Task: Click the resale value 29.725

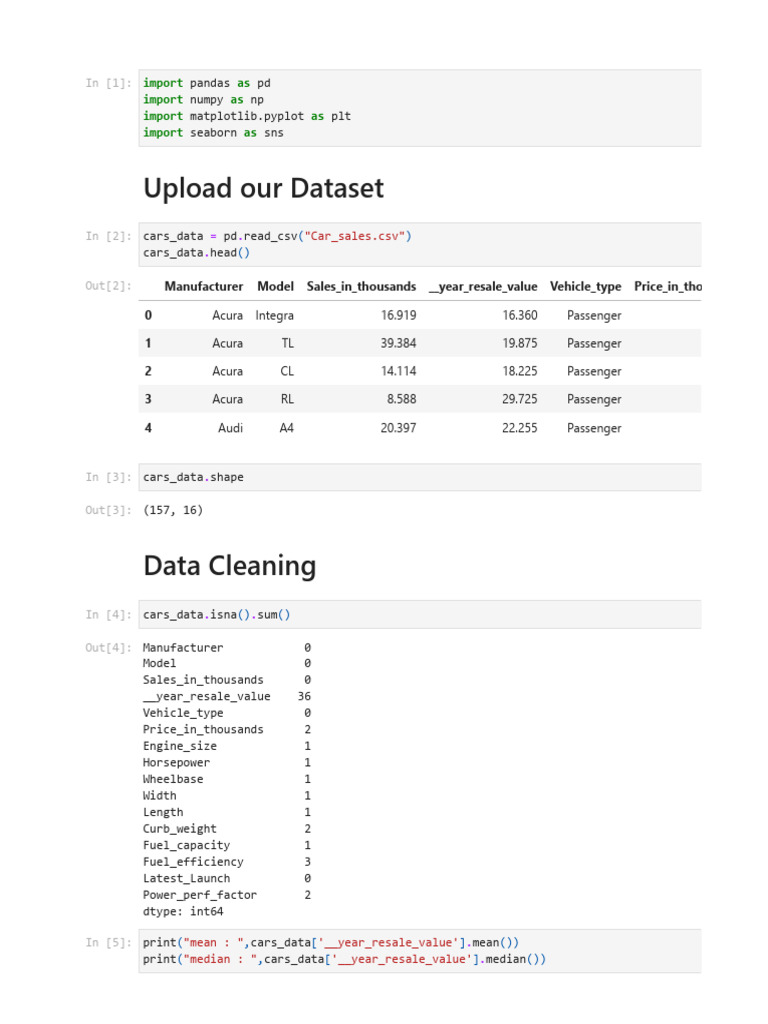Action: pyautogui.click(x=520, y=399)
